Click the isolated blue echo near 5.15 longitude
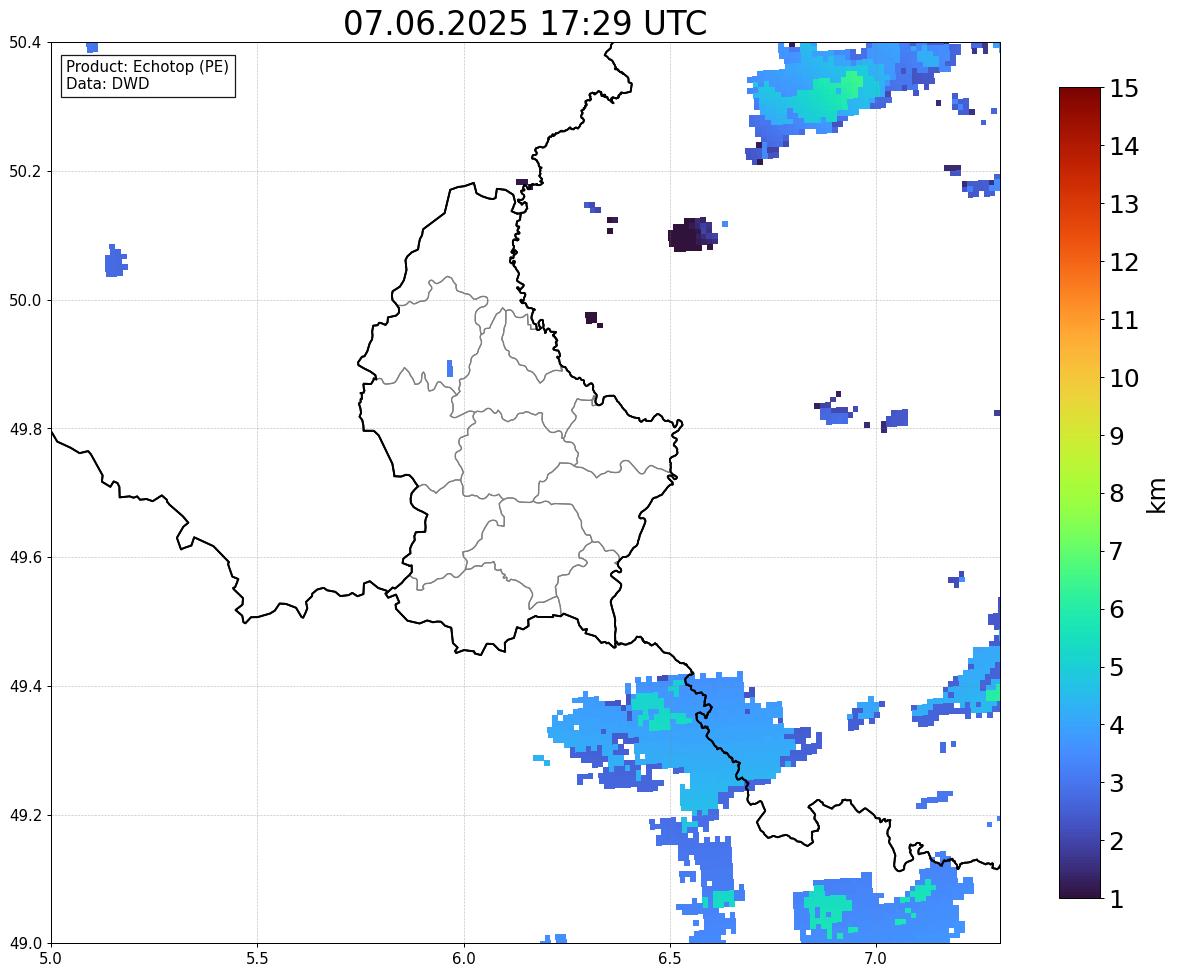The width and height of the screenshot is (1178, 976). (115, 261)
